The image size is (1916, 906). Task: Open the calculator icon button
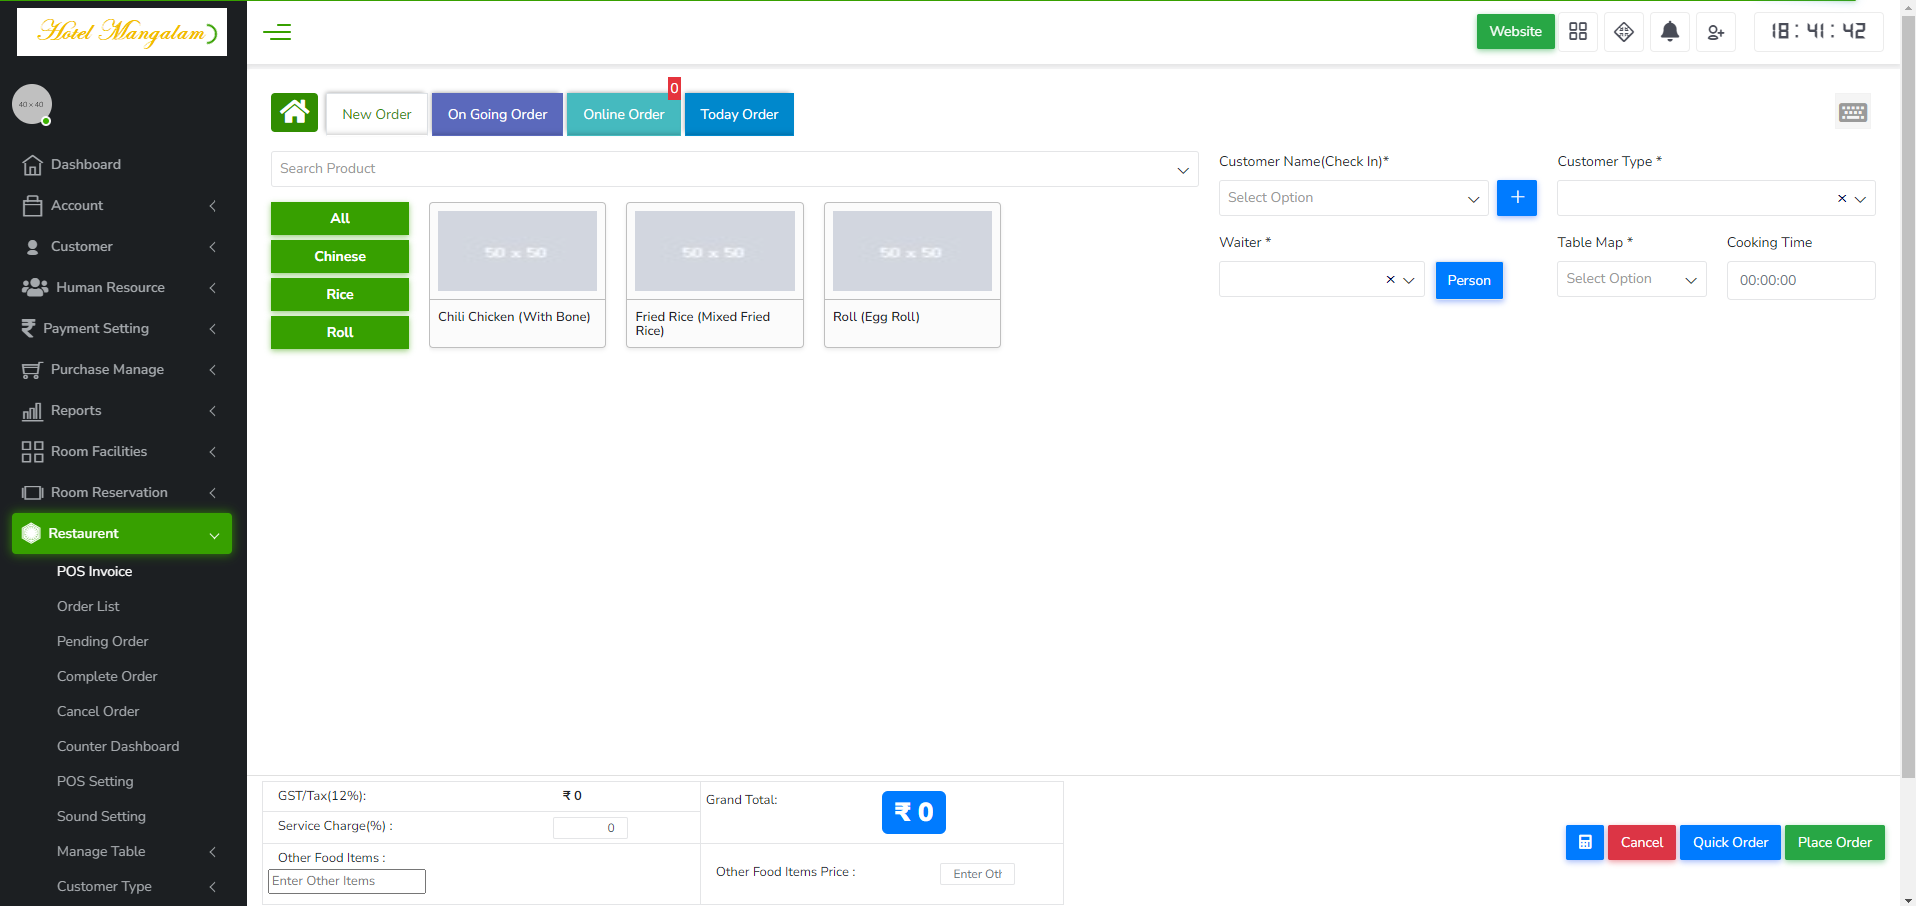coord(1584,842)
